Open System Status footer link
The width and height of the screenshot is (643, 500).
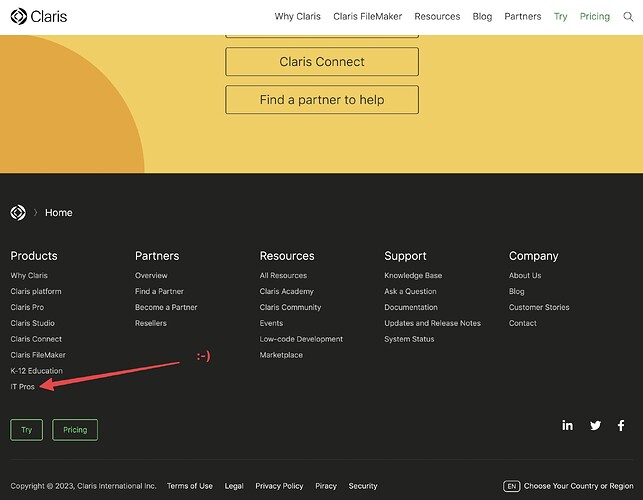click(x=409, y=339)
